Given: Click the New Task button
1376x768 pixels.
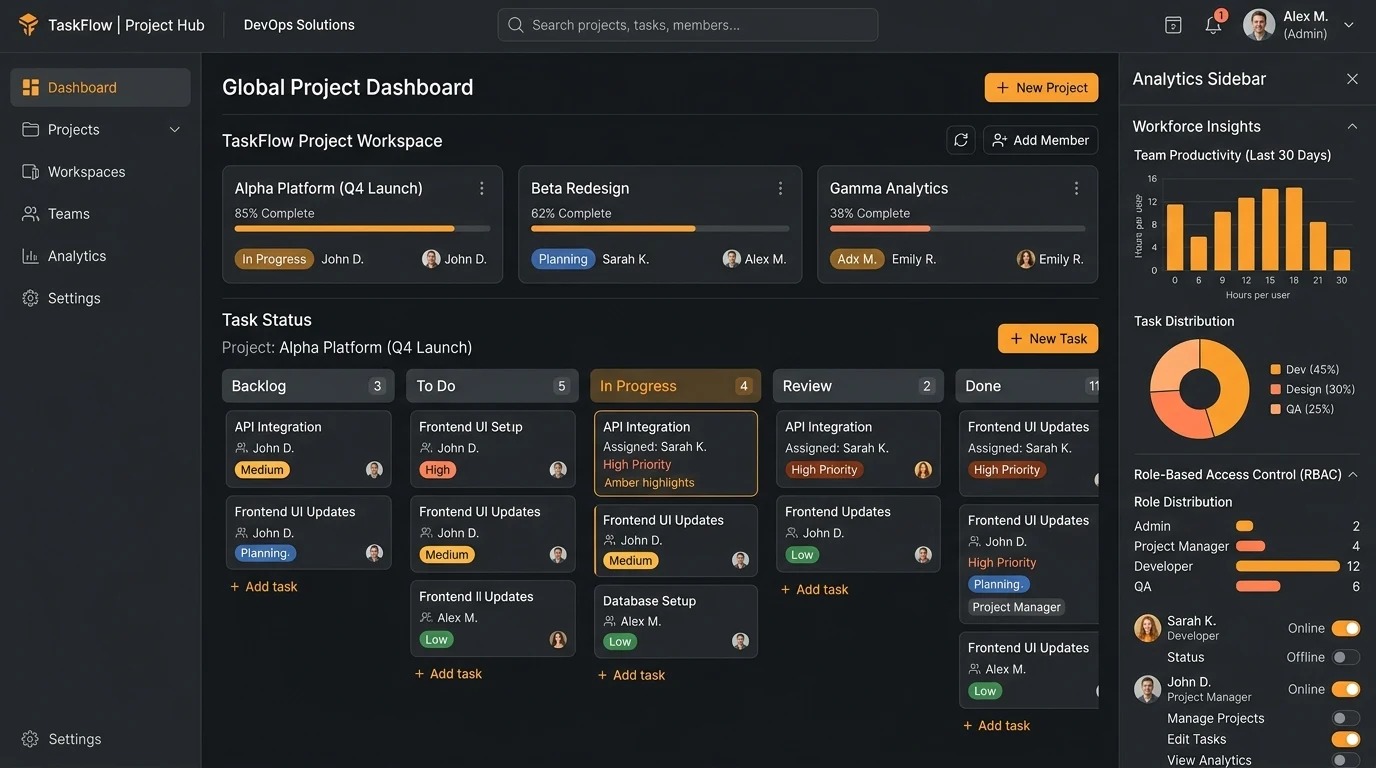Looking at the screenshot, I should [x=1048, y=339].
